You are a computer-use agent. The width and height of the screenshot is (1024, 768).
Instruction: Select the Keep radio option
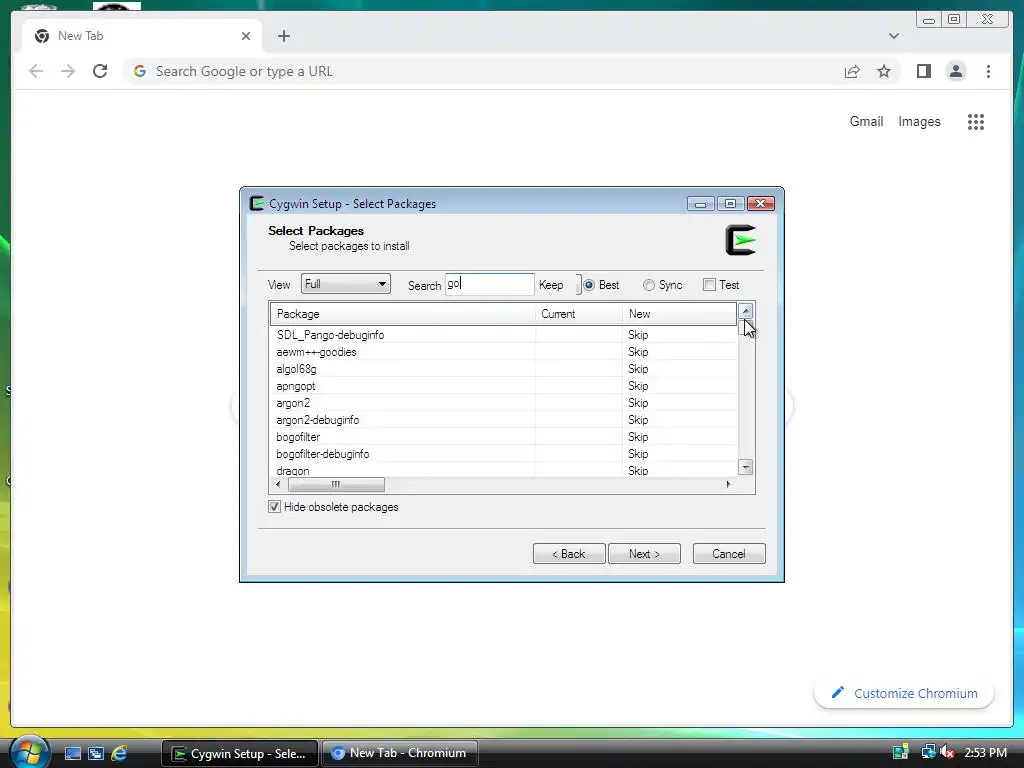(x=551, y=285)
